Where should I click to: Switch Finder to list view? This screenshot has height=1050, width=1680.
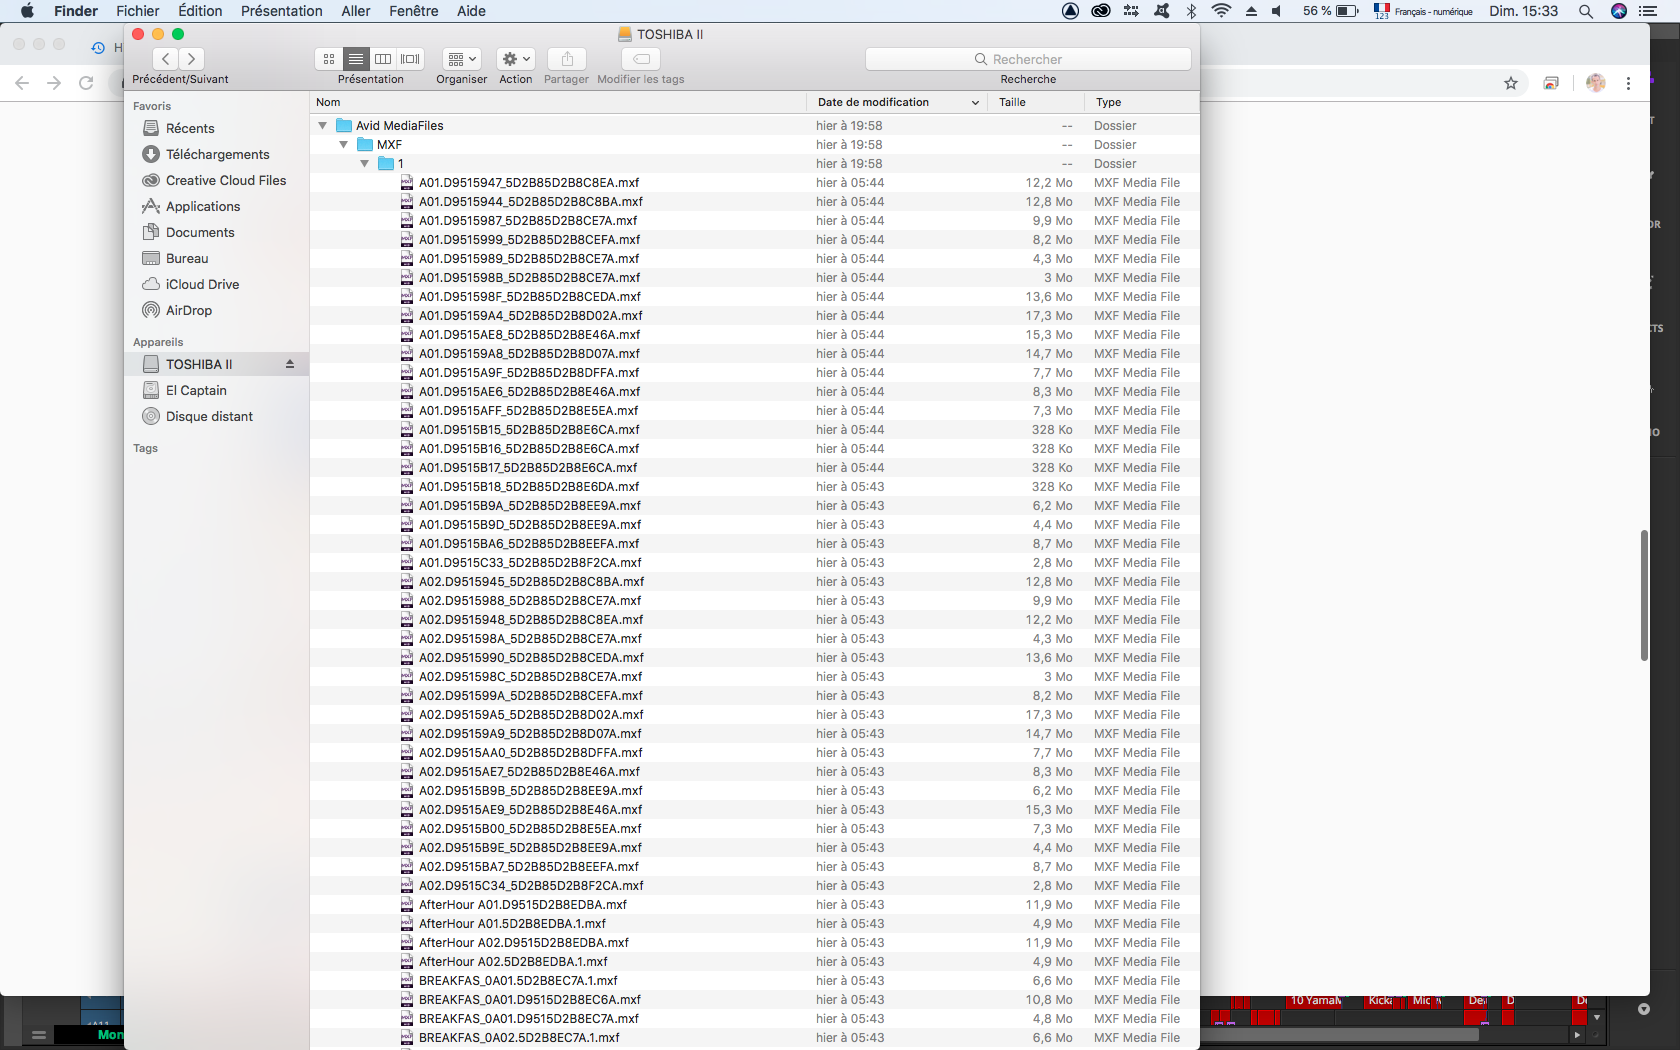(x=356, y=59)
